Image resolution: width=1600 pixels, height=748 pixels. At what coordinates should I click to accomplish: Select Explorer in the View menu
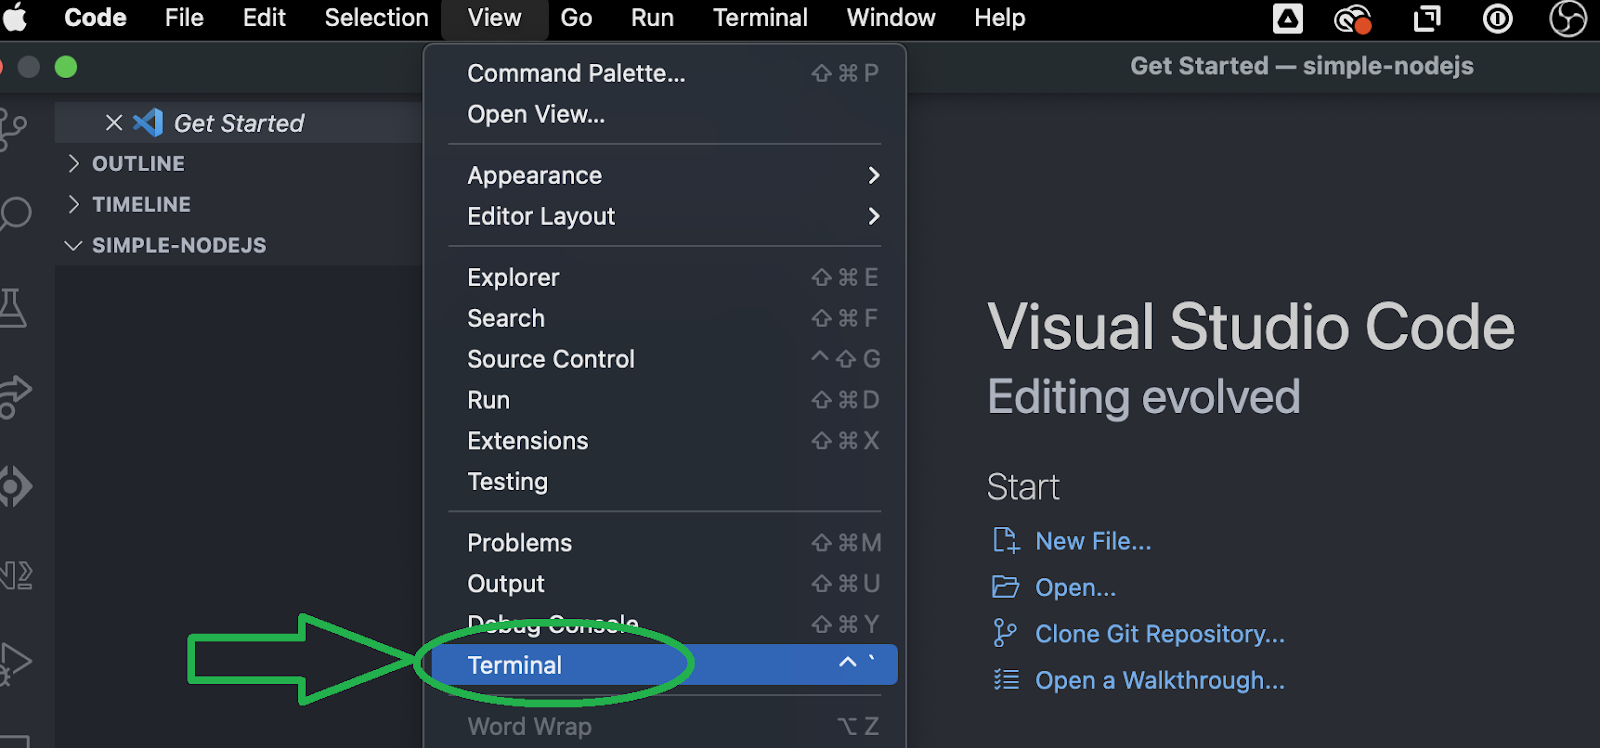coord(665,277)
